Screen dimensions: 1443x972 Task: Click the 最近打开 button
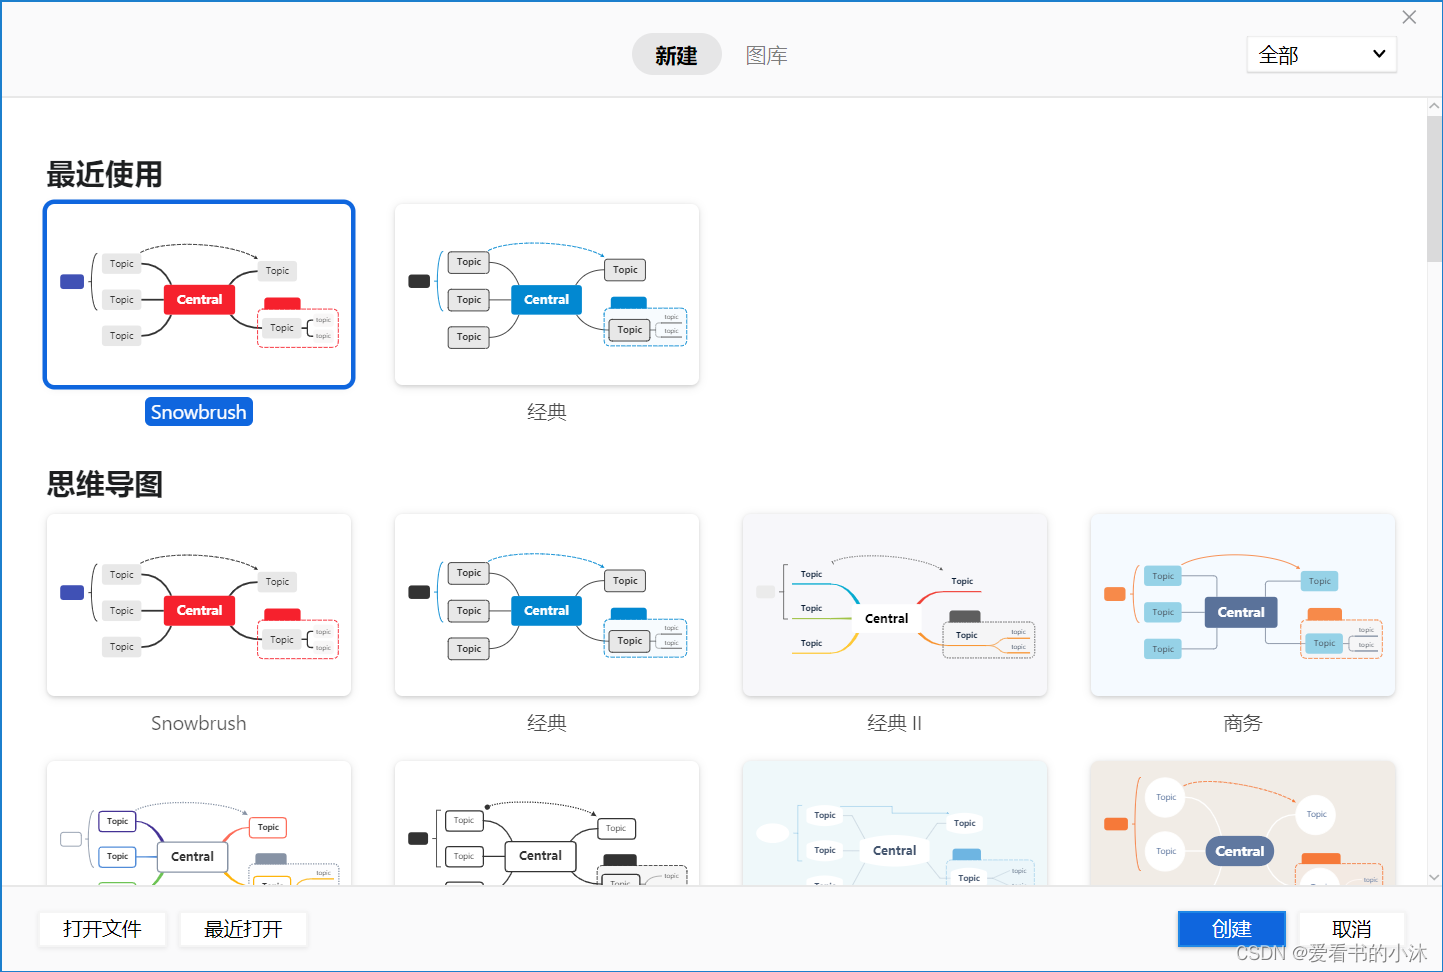click(243, 929)
